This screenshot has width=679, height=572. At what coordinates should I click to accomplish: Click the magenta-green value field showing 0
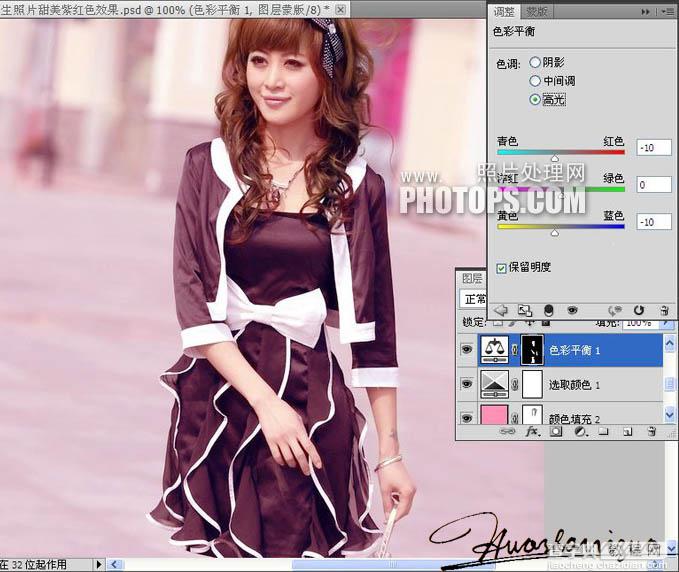[654, 185]
